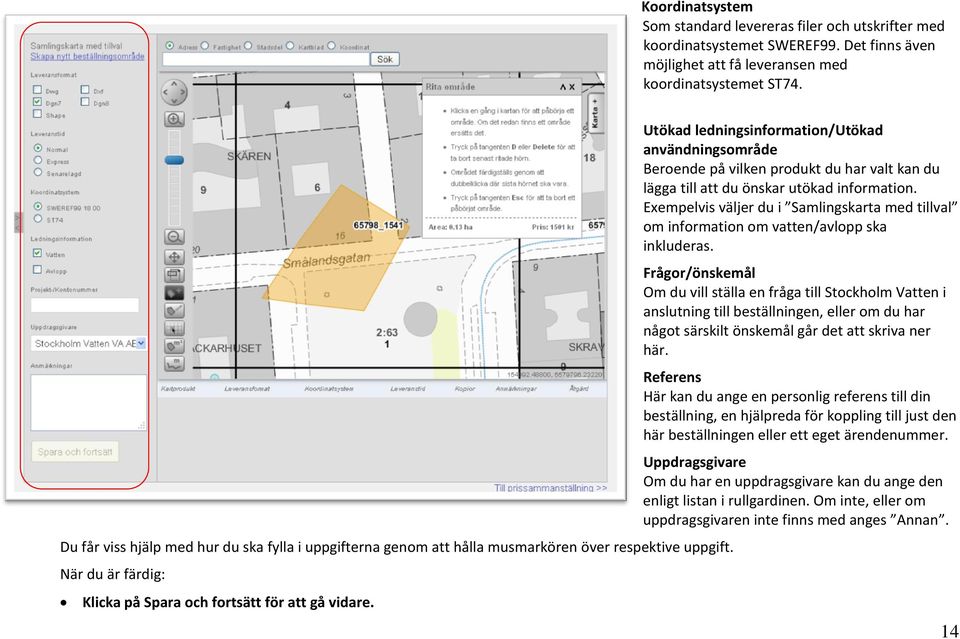Open the Karta + side tab
Viewport: 960px width, 639px height.
594,114
